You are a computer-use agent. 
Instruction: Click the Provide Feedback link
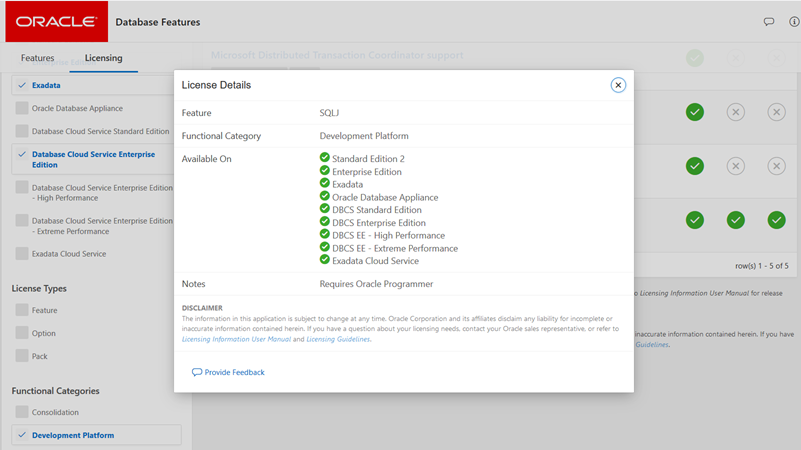234,372
